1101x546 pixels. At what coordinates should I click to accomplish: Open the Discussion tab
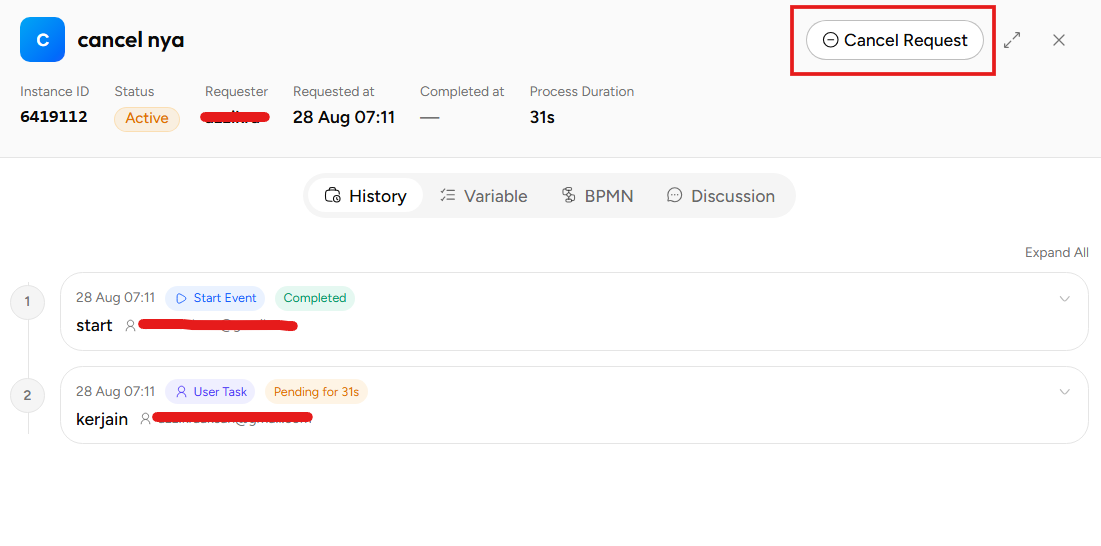(x=721, y=196)
